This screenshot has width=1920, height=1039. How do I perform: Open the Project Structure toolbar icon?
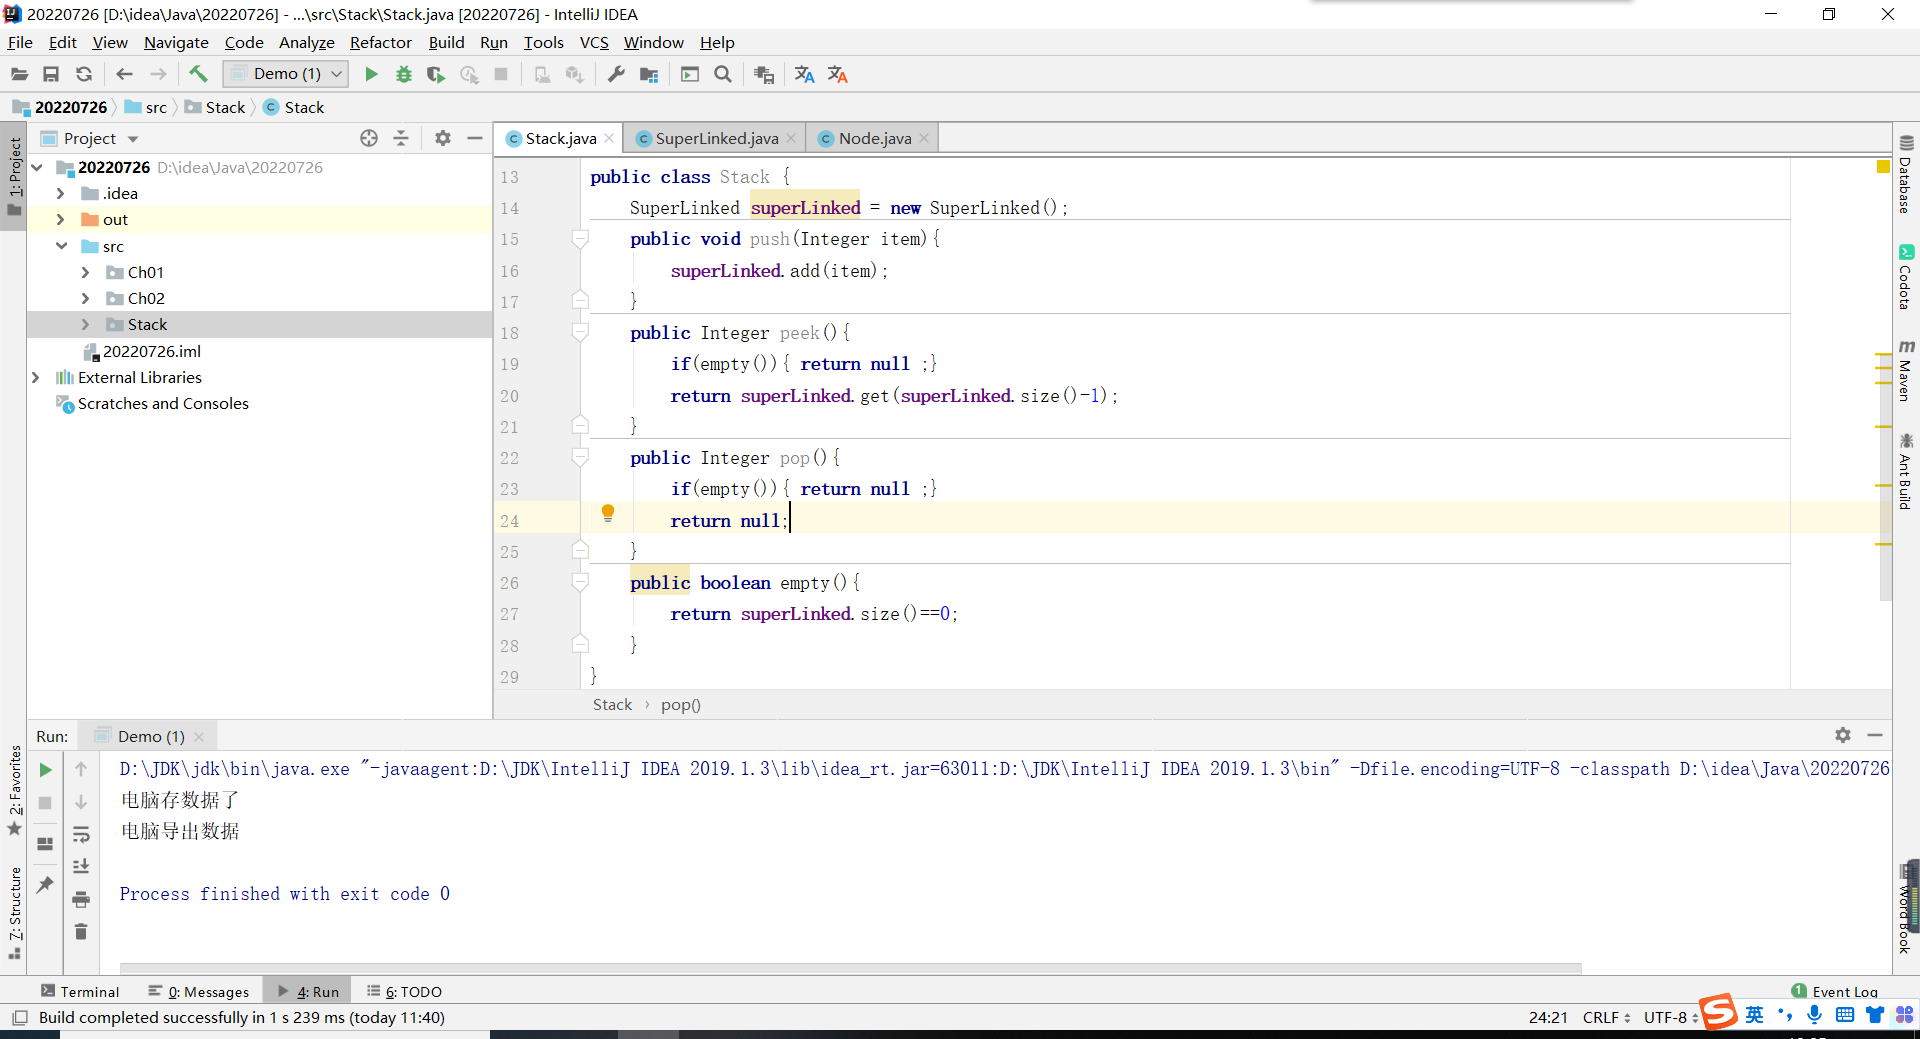(x=649, y=74)
